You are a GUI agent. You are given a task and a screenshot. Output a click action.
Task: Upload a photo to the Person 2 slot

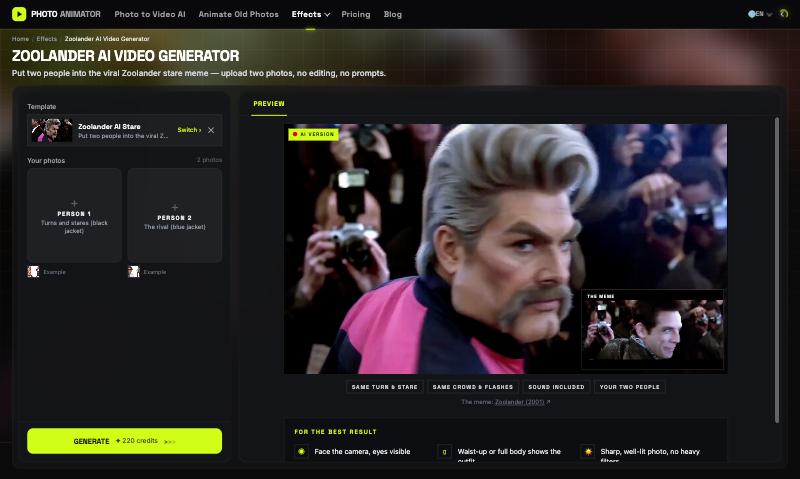point(174,215)
